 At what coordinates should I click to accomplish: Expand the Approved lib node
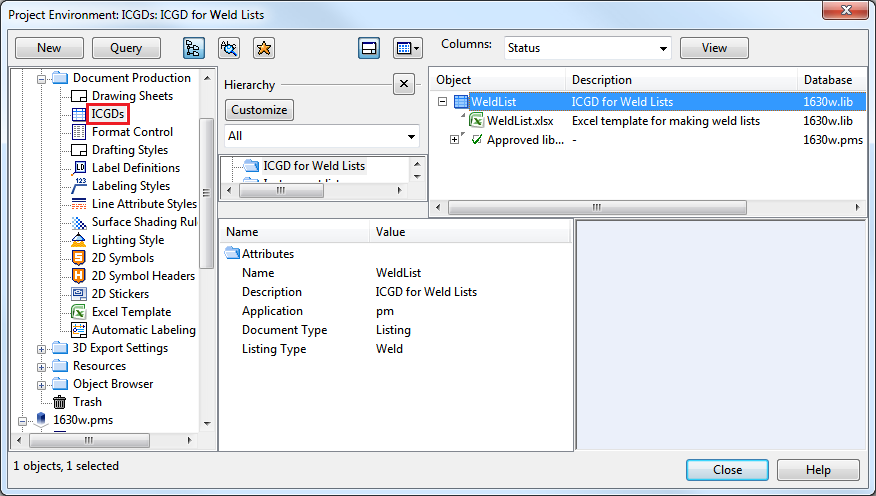point(455,140)
